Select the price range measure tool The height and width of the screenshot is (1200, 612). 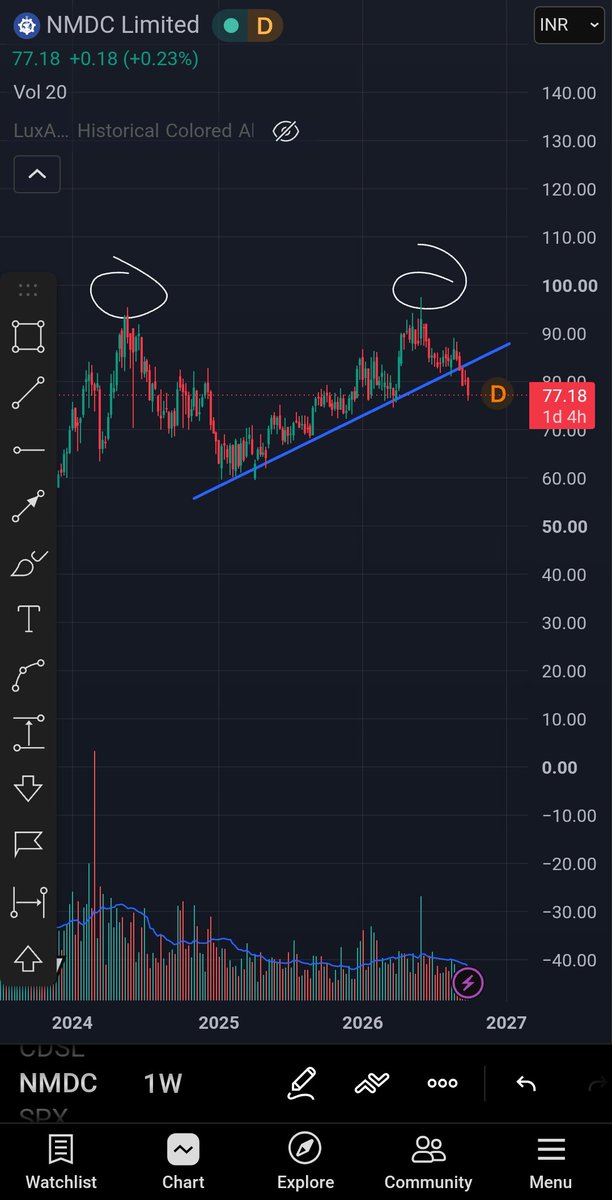(x=28, y=733)
